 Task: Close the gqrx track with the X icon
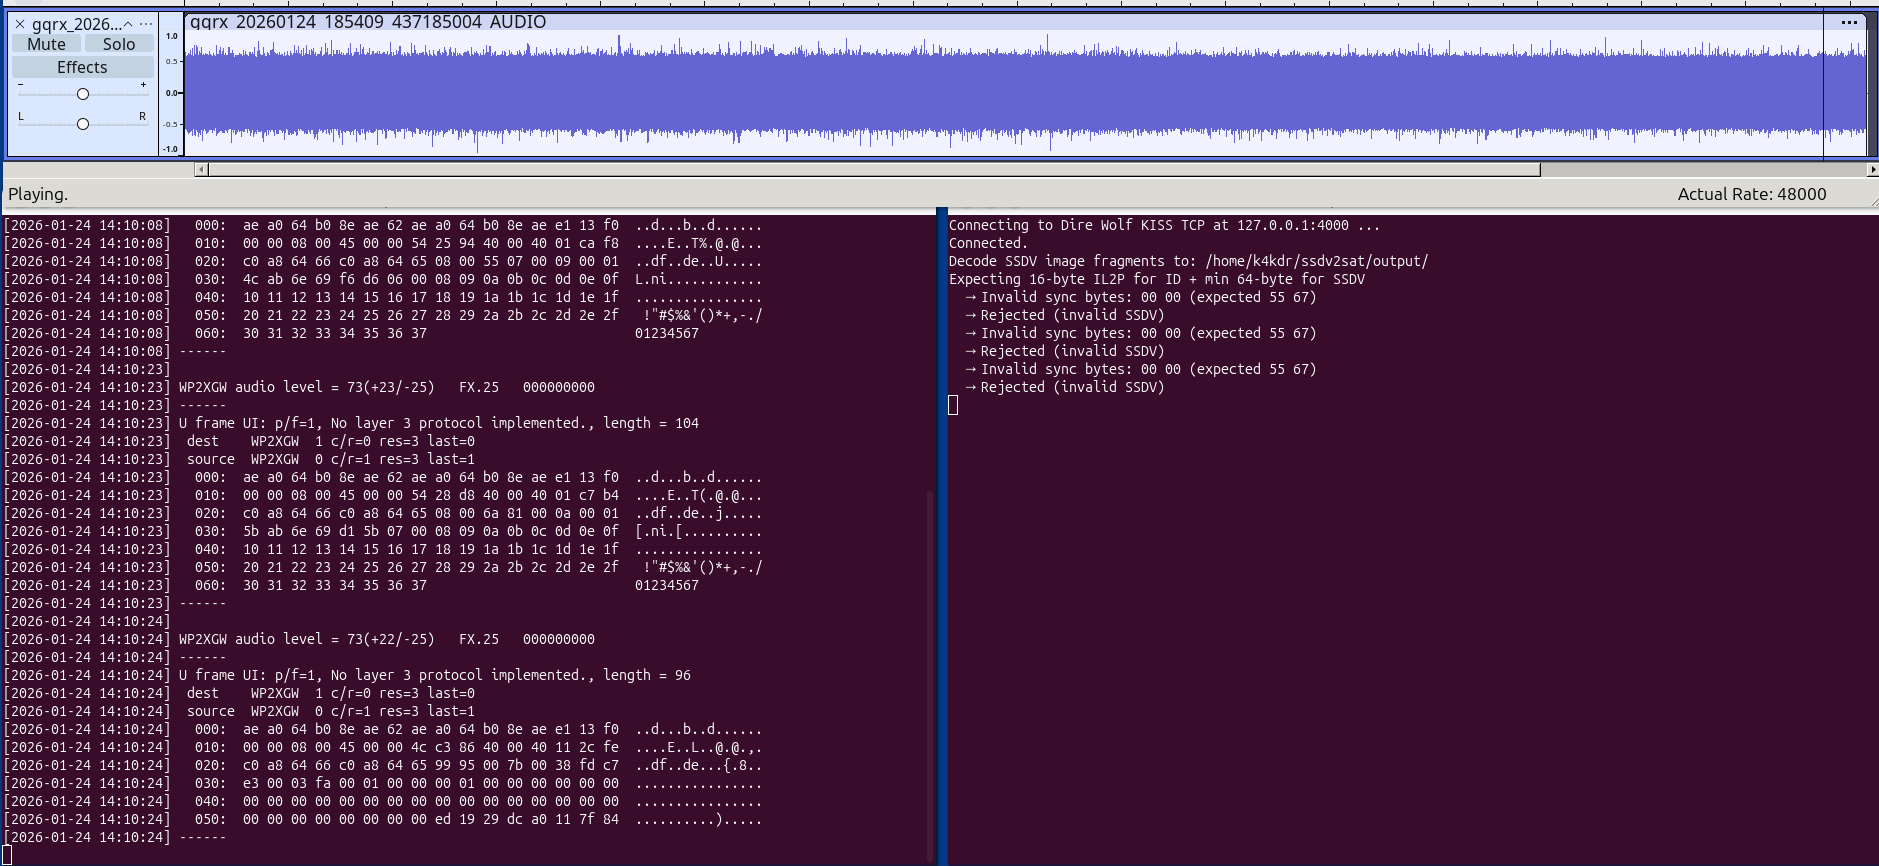coord(20,24)
